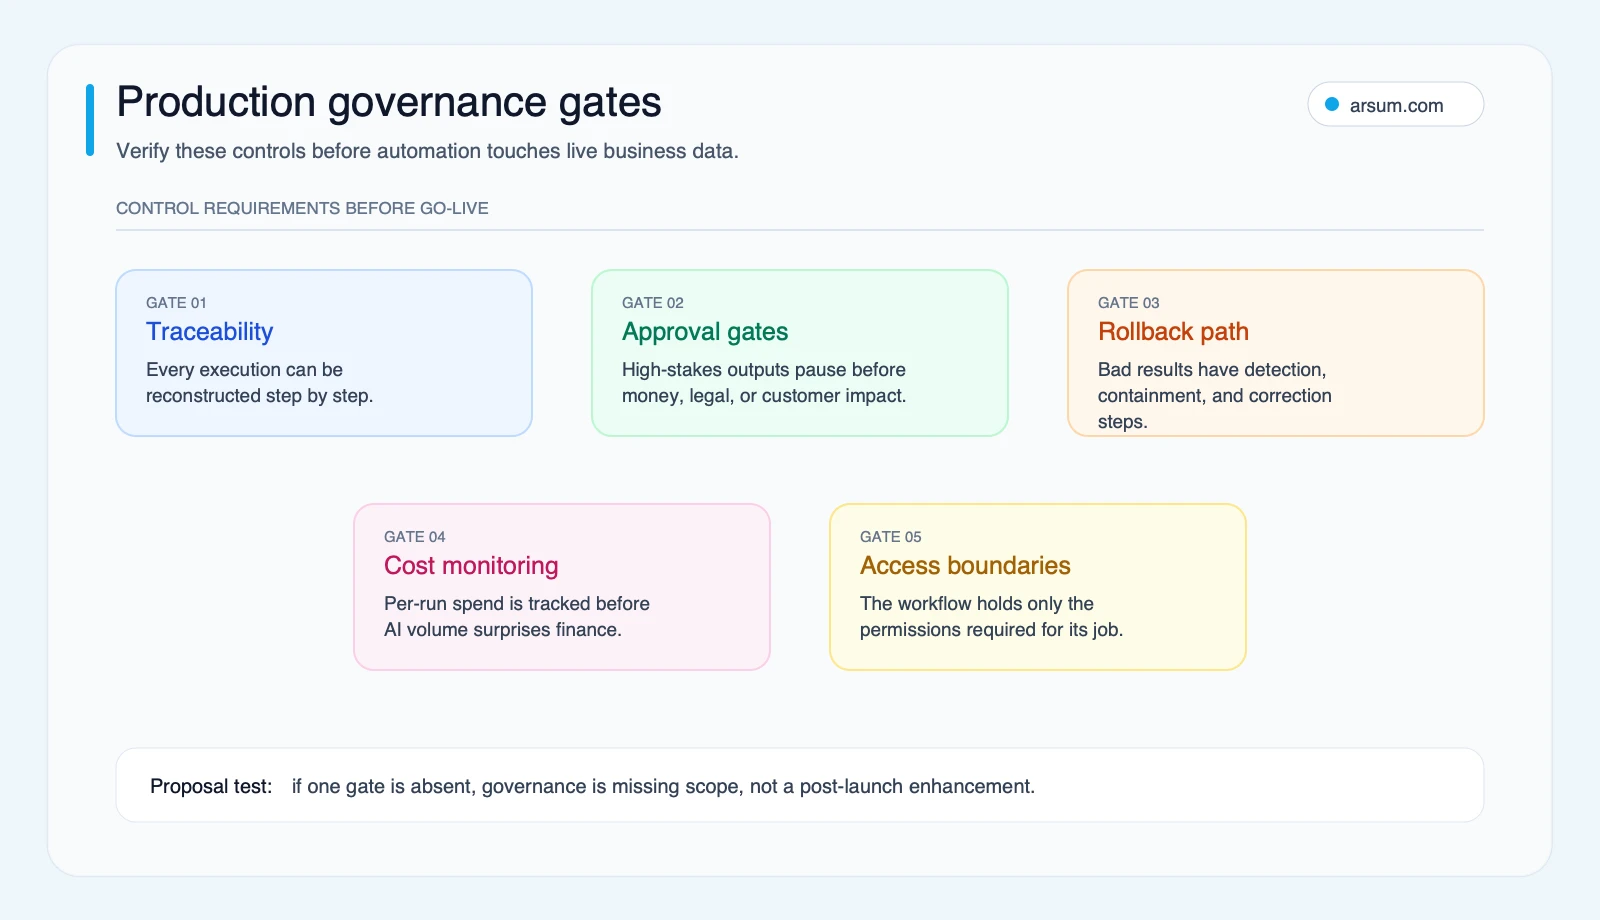
Task: Click 'The workflow holds only' description
Action: 991,617
